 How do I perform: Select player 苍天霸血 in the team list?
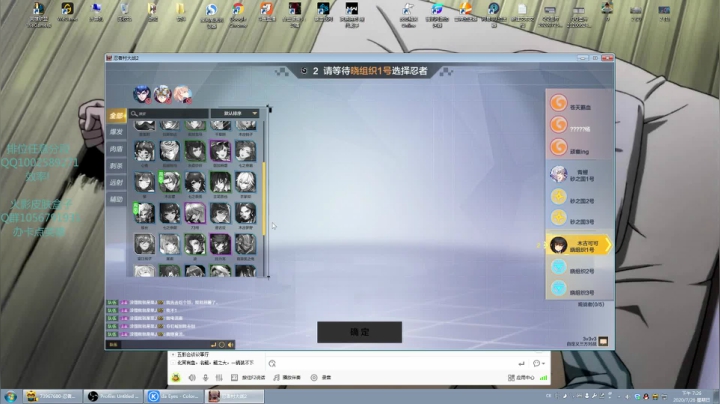(579, 103)
